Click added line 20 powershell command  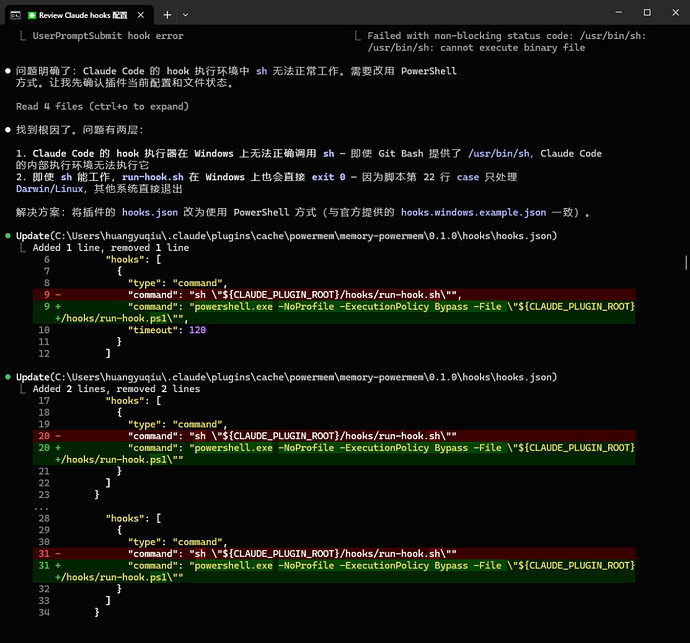[x=334, y=454]
